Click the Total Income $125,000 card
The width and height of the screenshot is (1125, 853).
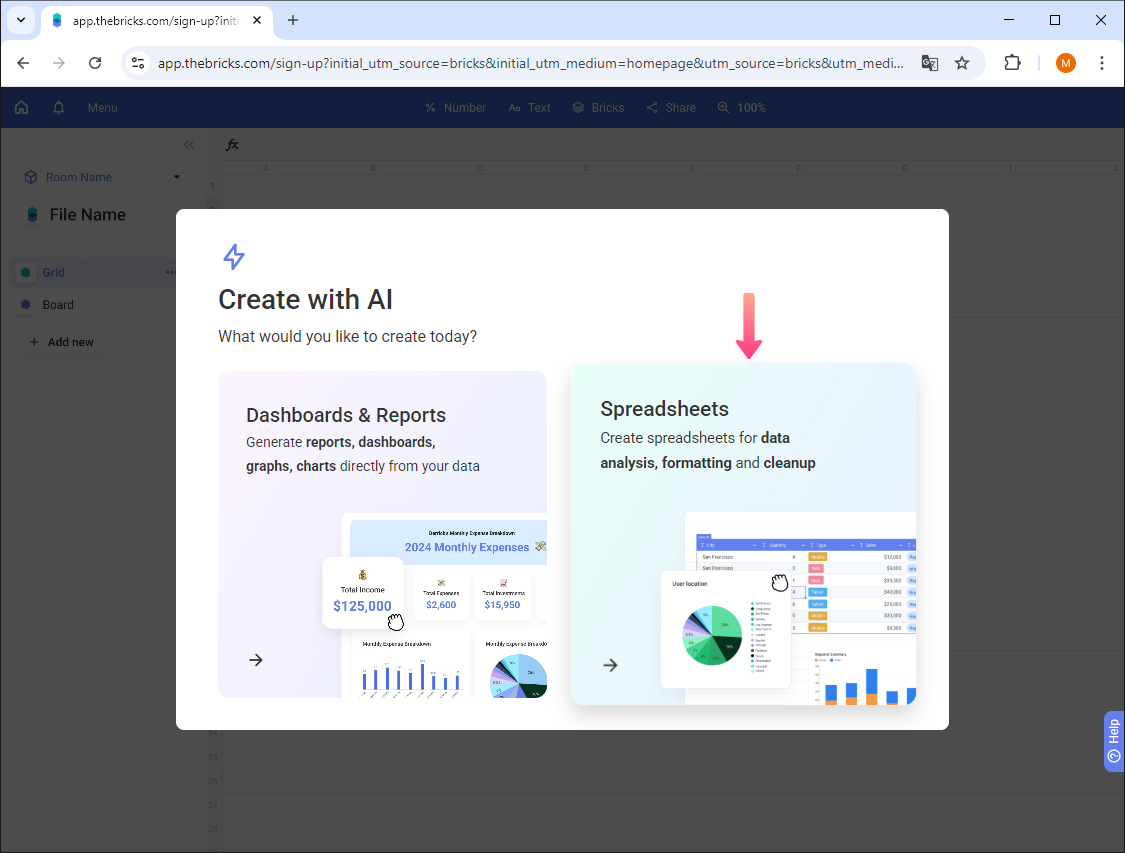coord(363,593)
